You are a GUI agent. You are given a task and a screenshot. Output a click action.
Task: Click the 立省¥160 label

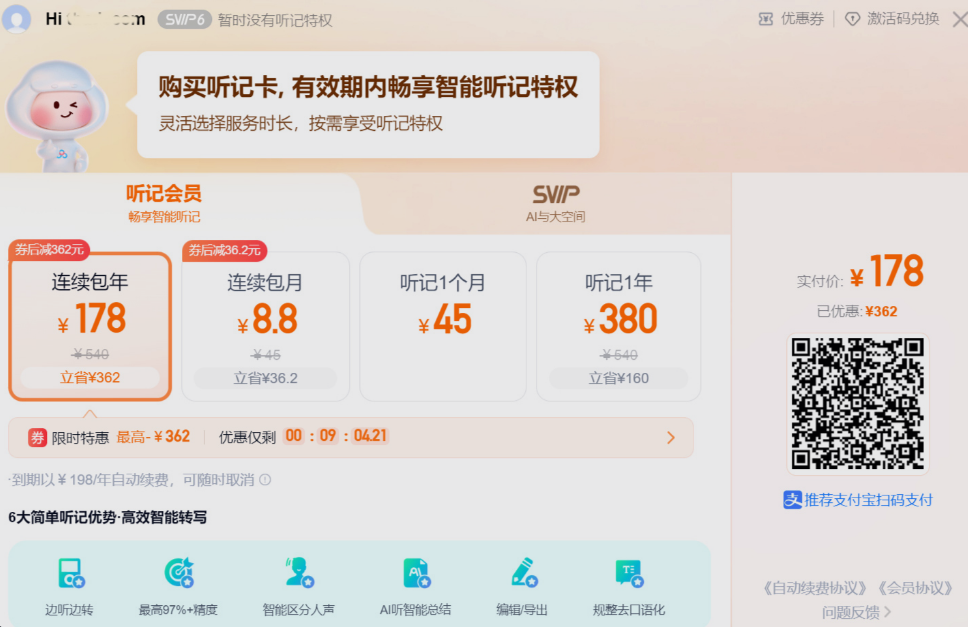(x=619, y=378)
